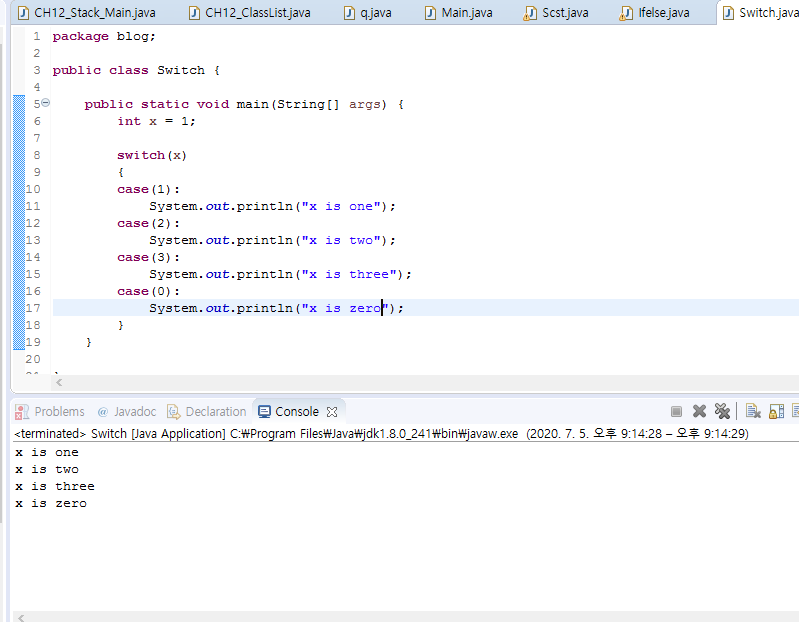The width and height of the screenshot is (799, 622).
Task: Click the 'public static void main' line
Action: pyautogui.click(x=244, y=104)
